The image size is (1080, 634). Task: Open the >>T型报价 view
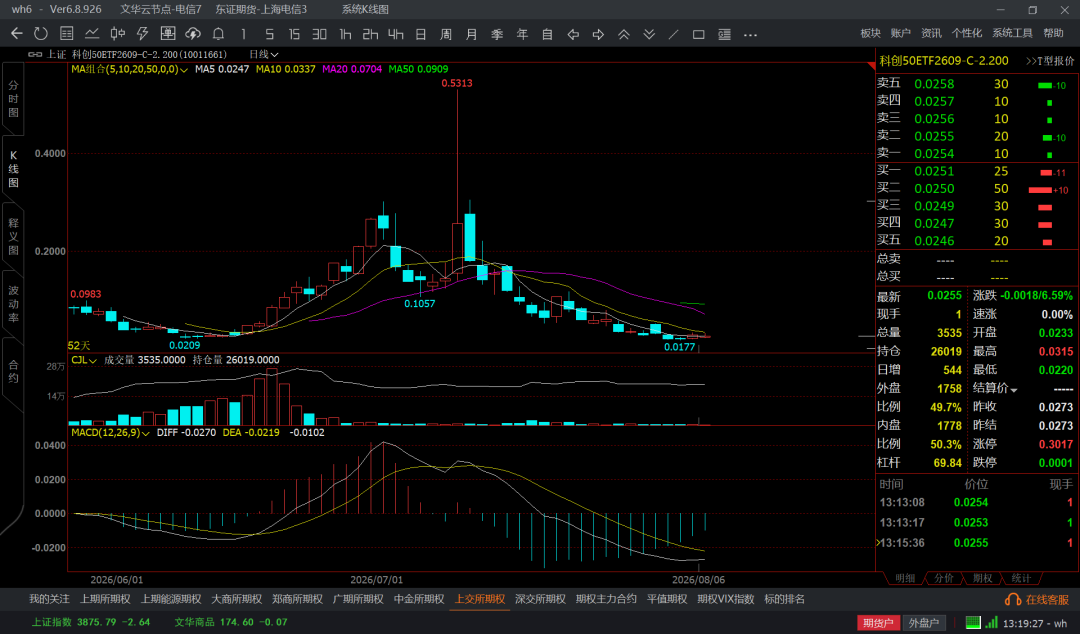(x=1050, y=61)
